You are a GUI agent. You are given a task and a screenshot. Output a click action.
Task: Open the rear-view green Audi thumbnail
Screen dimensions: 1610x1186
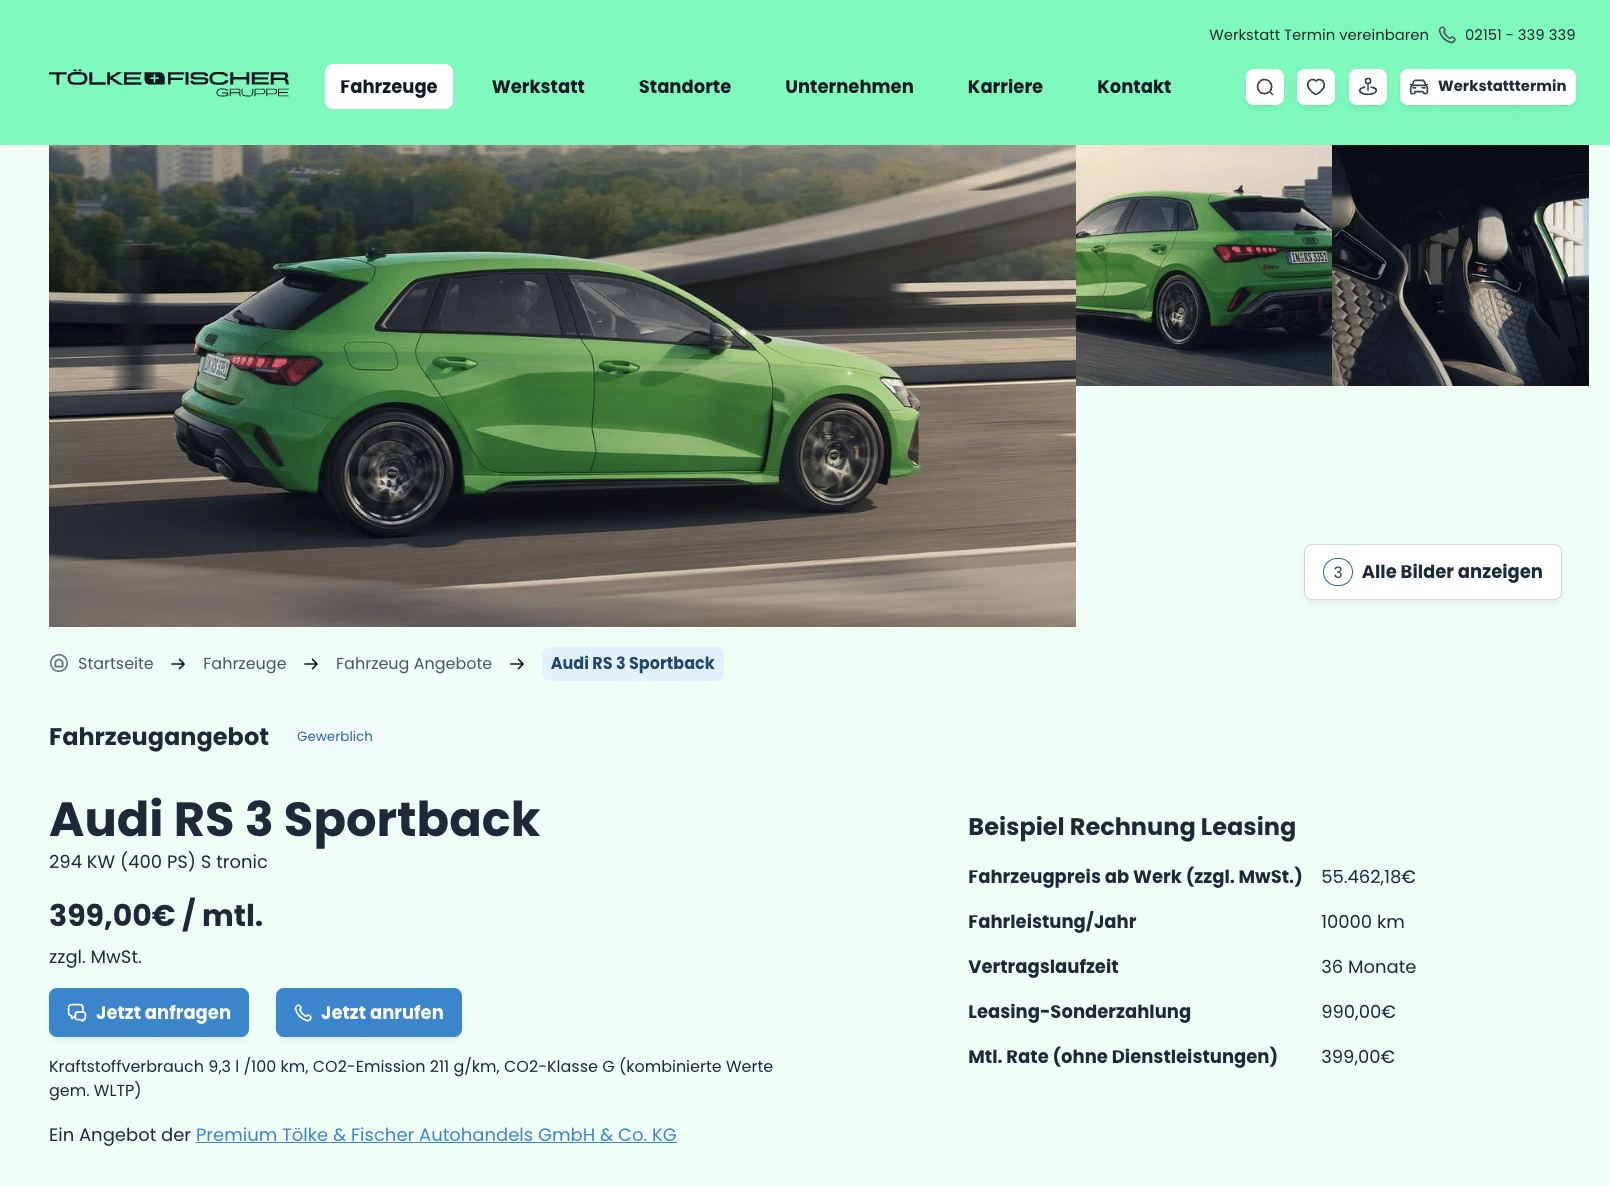point(1204,265)
